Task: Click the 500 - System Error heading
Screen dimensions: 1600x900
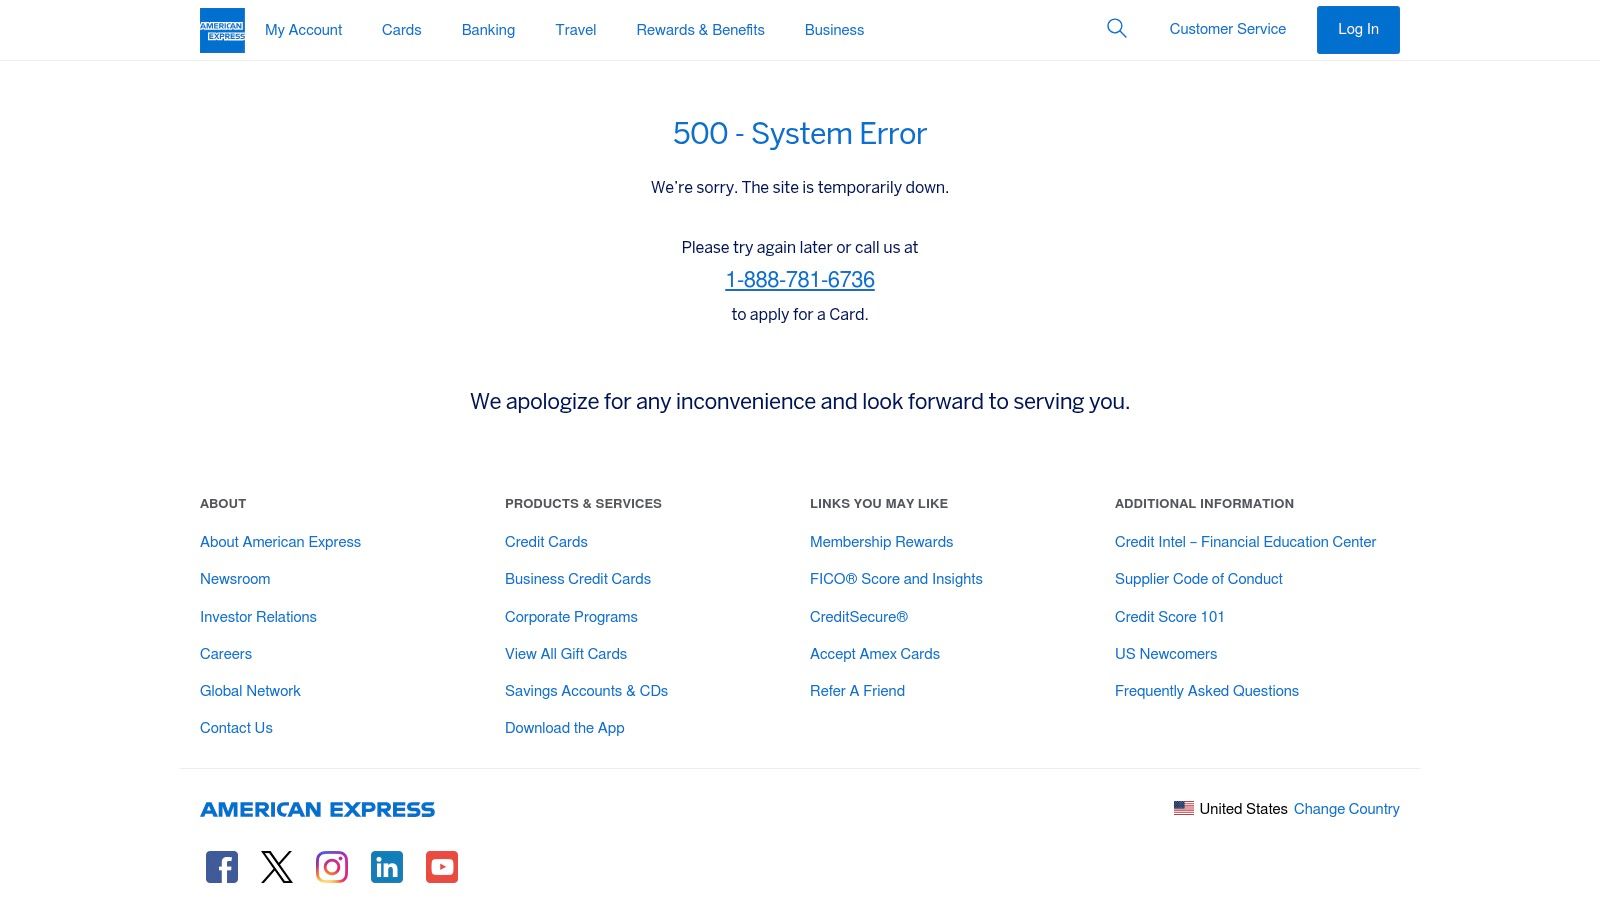Action: tap(800, 134)
